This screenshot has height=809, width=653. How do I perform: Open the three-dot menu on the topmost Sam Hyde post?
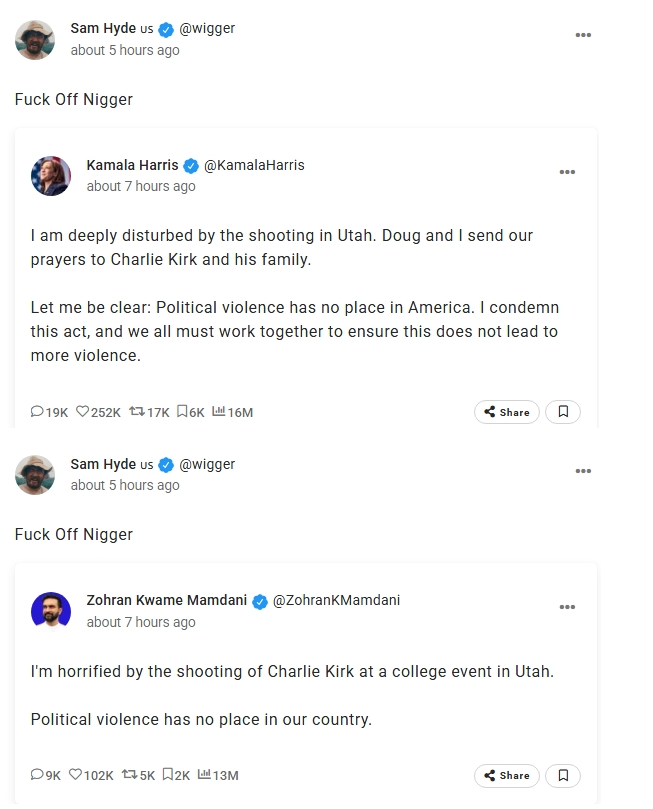pyautogui.click(x=583, y=36)
